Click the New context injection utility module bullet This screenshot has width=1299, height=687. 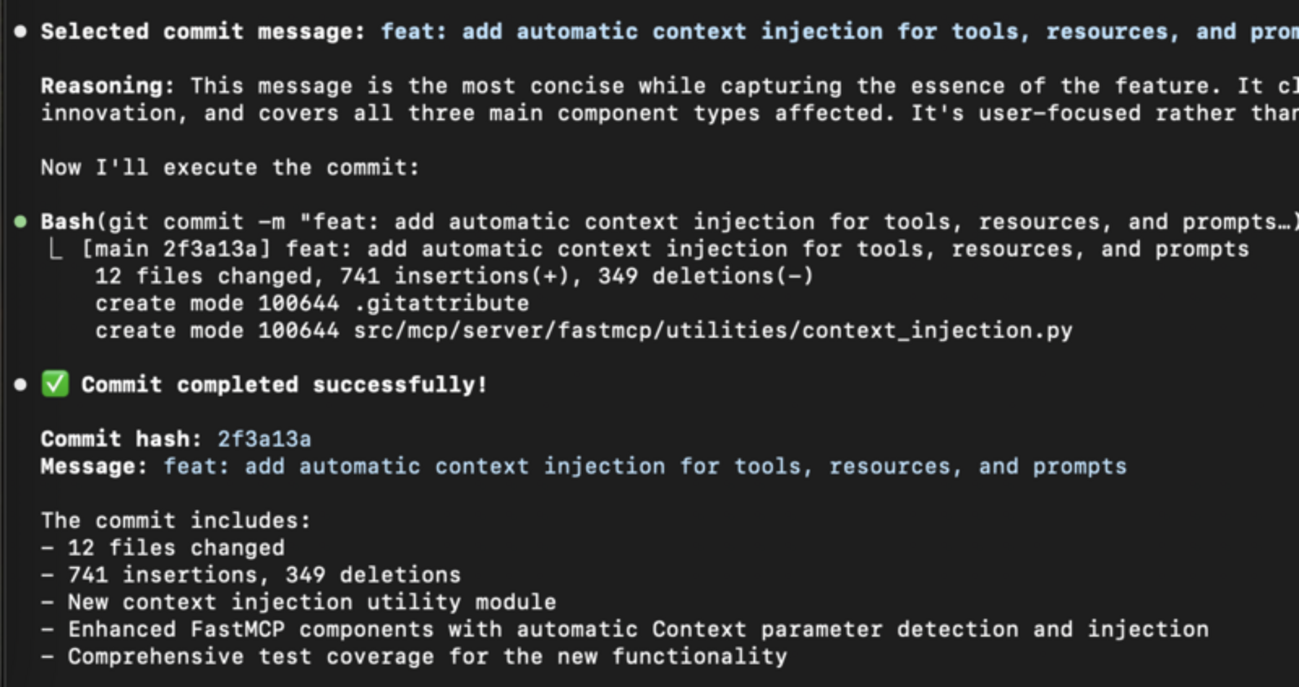pyautogui.click(x=310, y=602)
